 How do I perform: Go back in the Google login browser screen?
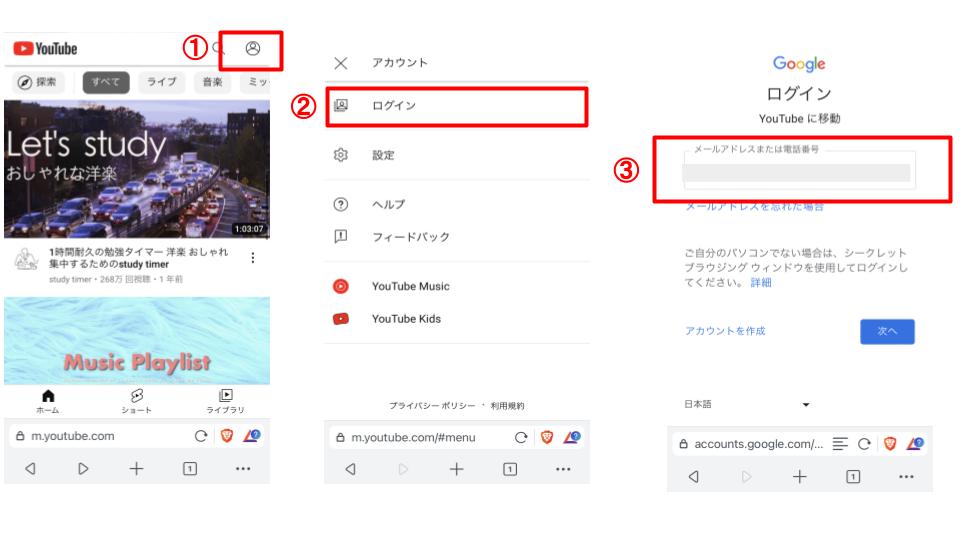pos(694,476)
